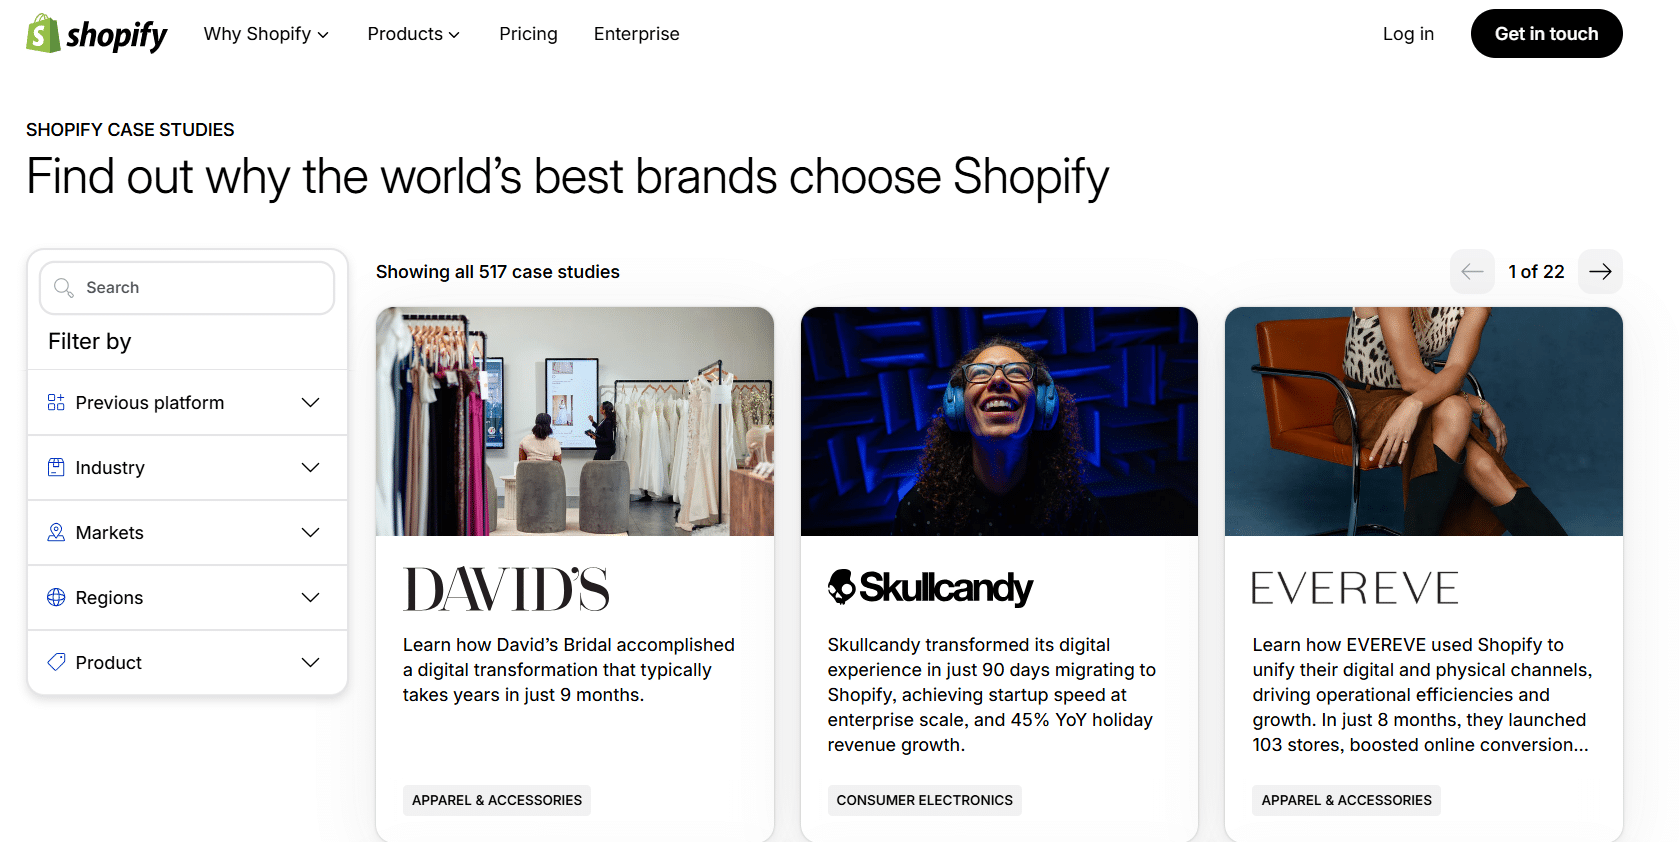Click the Shopify bag logo
Image resolution: width=1679 pixels, height=842 pixels.
pyautogui.click(x=43, y=33)
